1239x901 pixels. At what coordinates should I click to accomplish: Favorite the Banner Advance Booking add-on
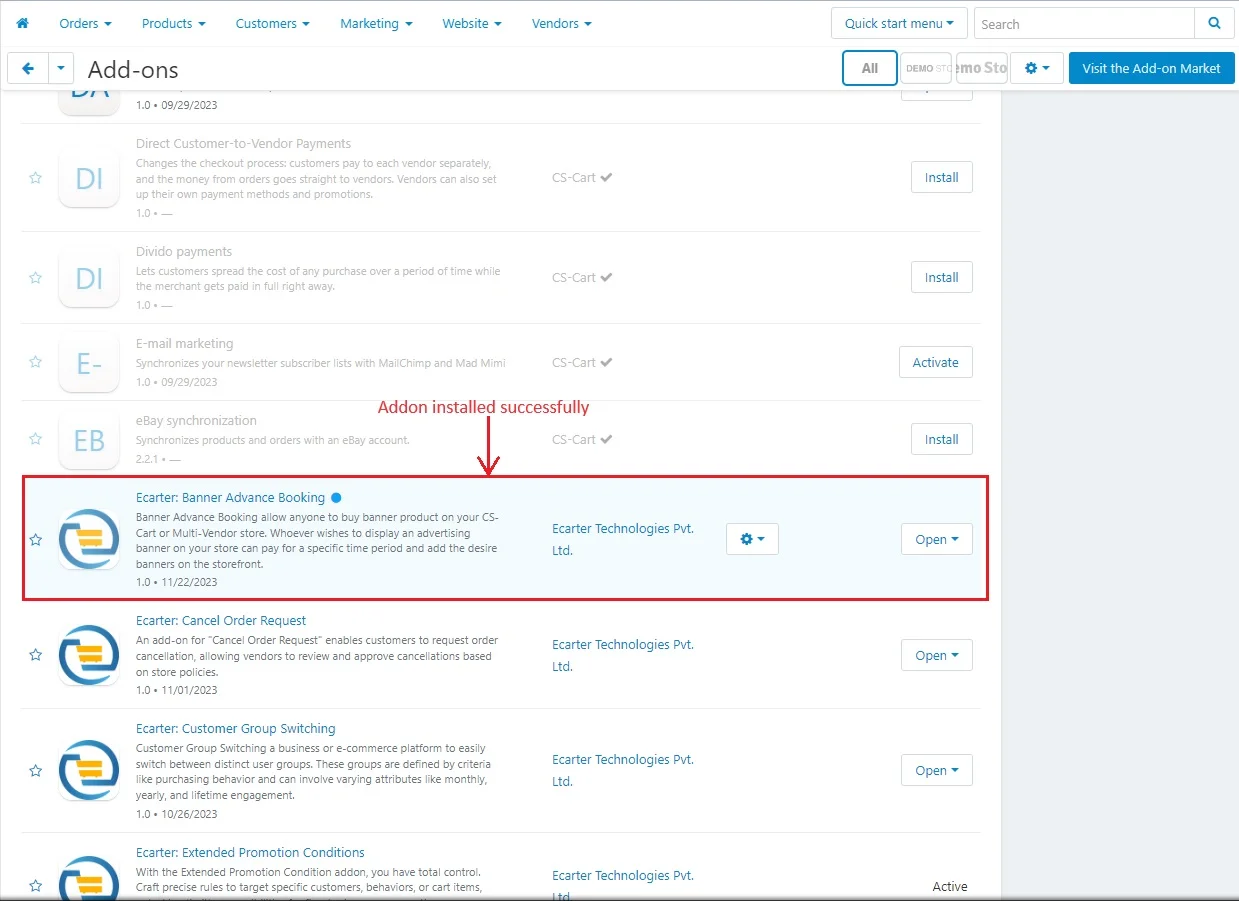click(36, 540)
